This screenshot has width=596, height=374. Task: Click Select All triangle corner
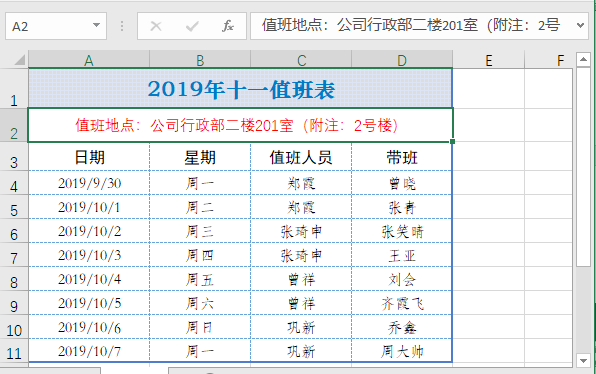(19, 60)
